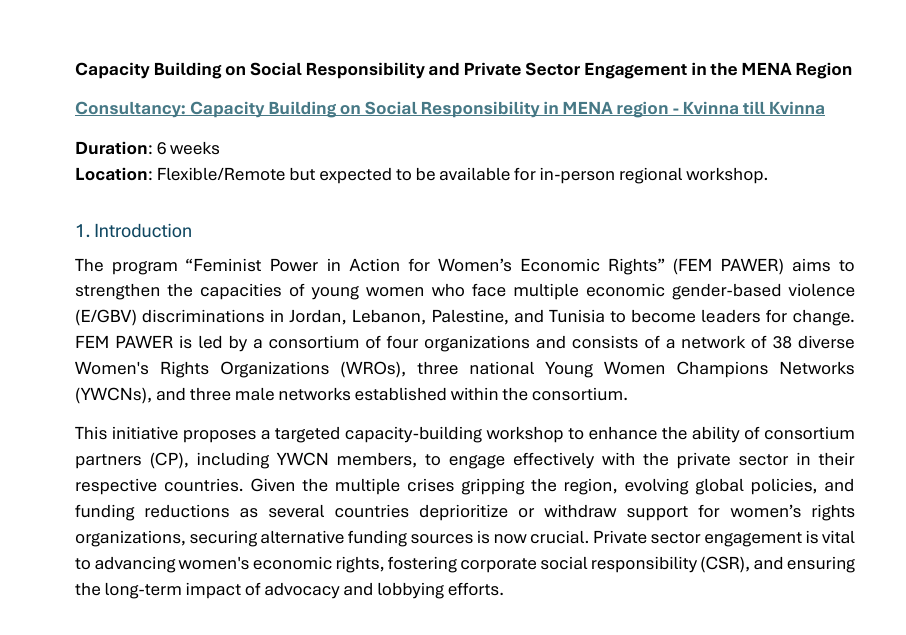
Task: Click the "partners (CP)" text in second paragraph
Action: (124, 459)
